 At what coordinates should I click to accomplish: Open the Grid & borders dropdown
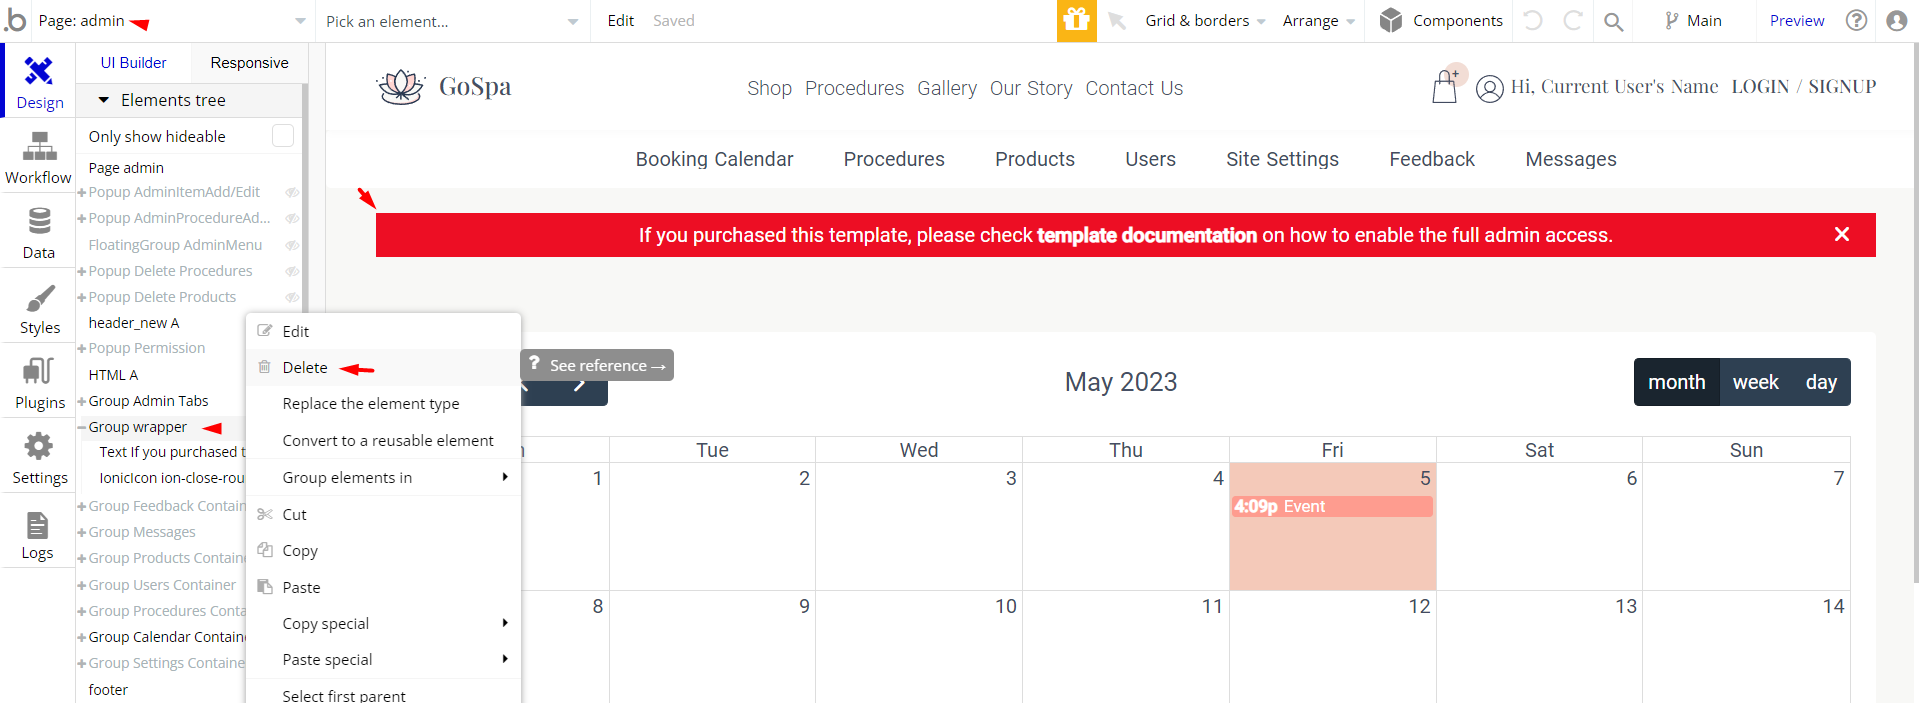click(x=1205, y=20)
